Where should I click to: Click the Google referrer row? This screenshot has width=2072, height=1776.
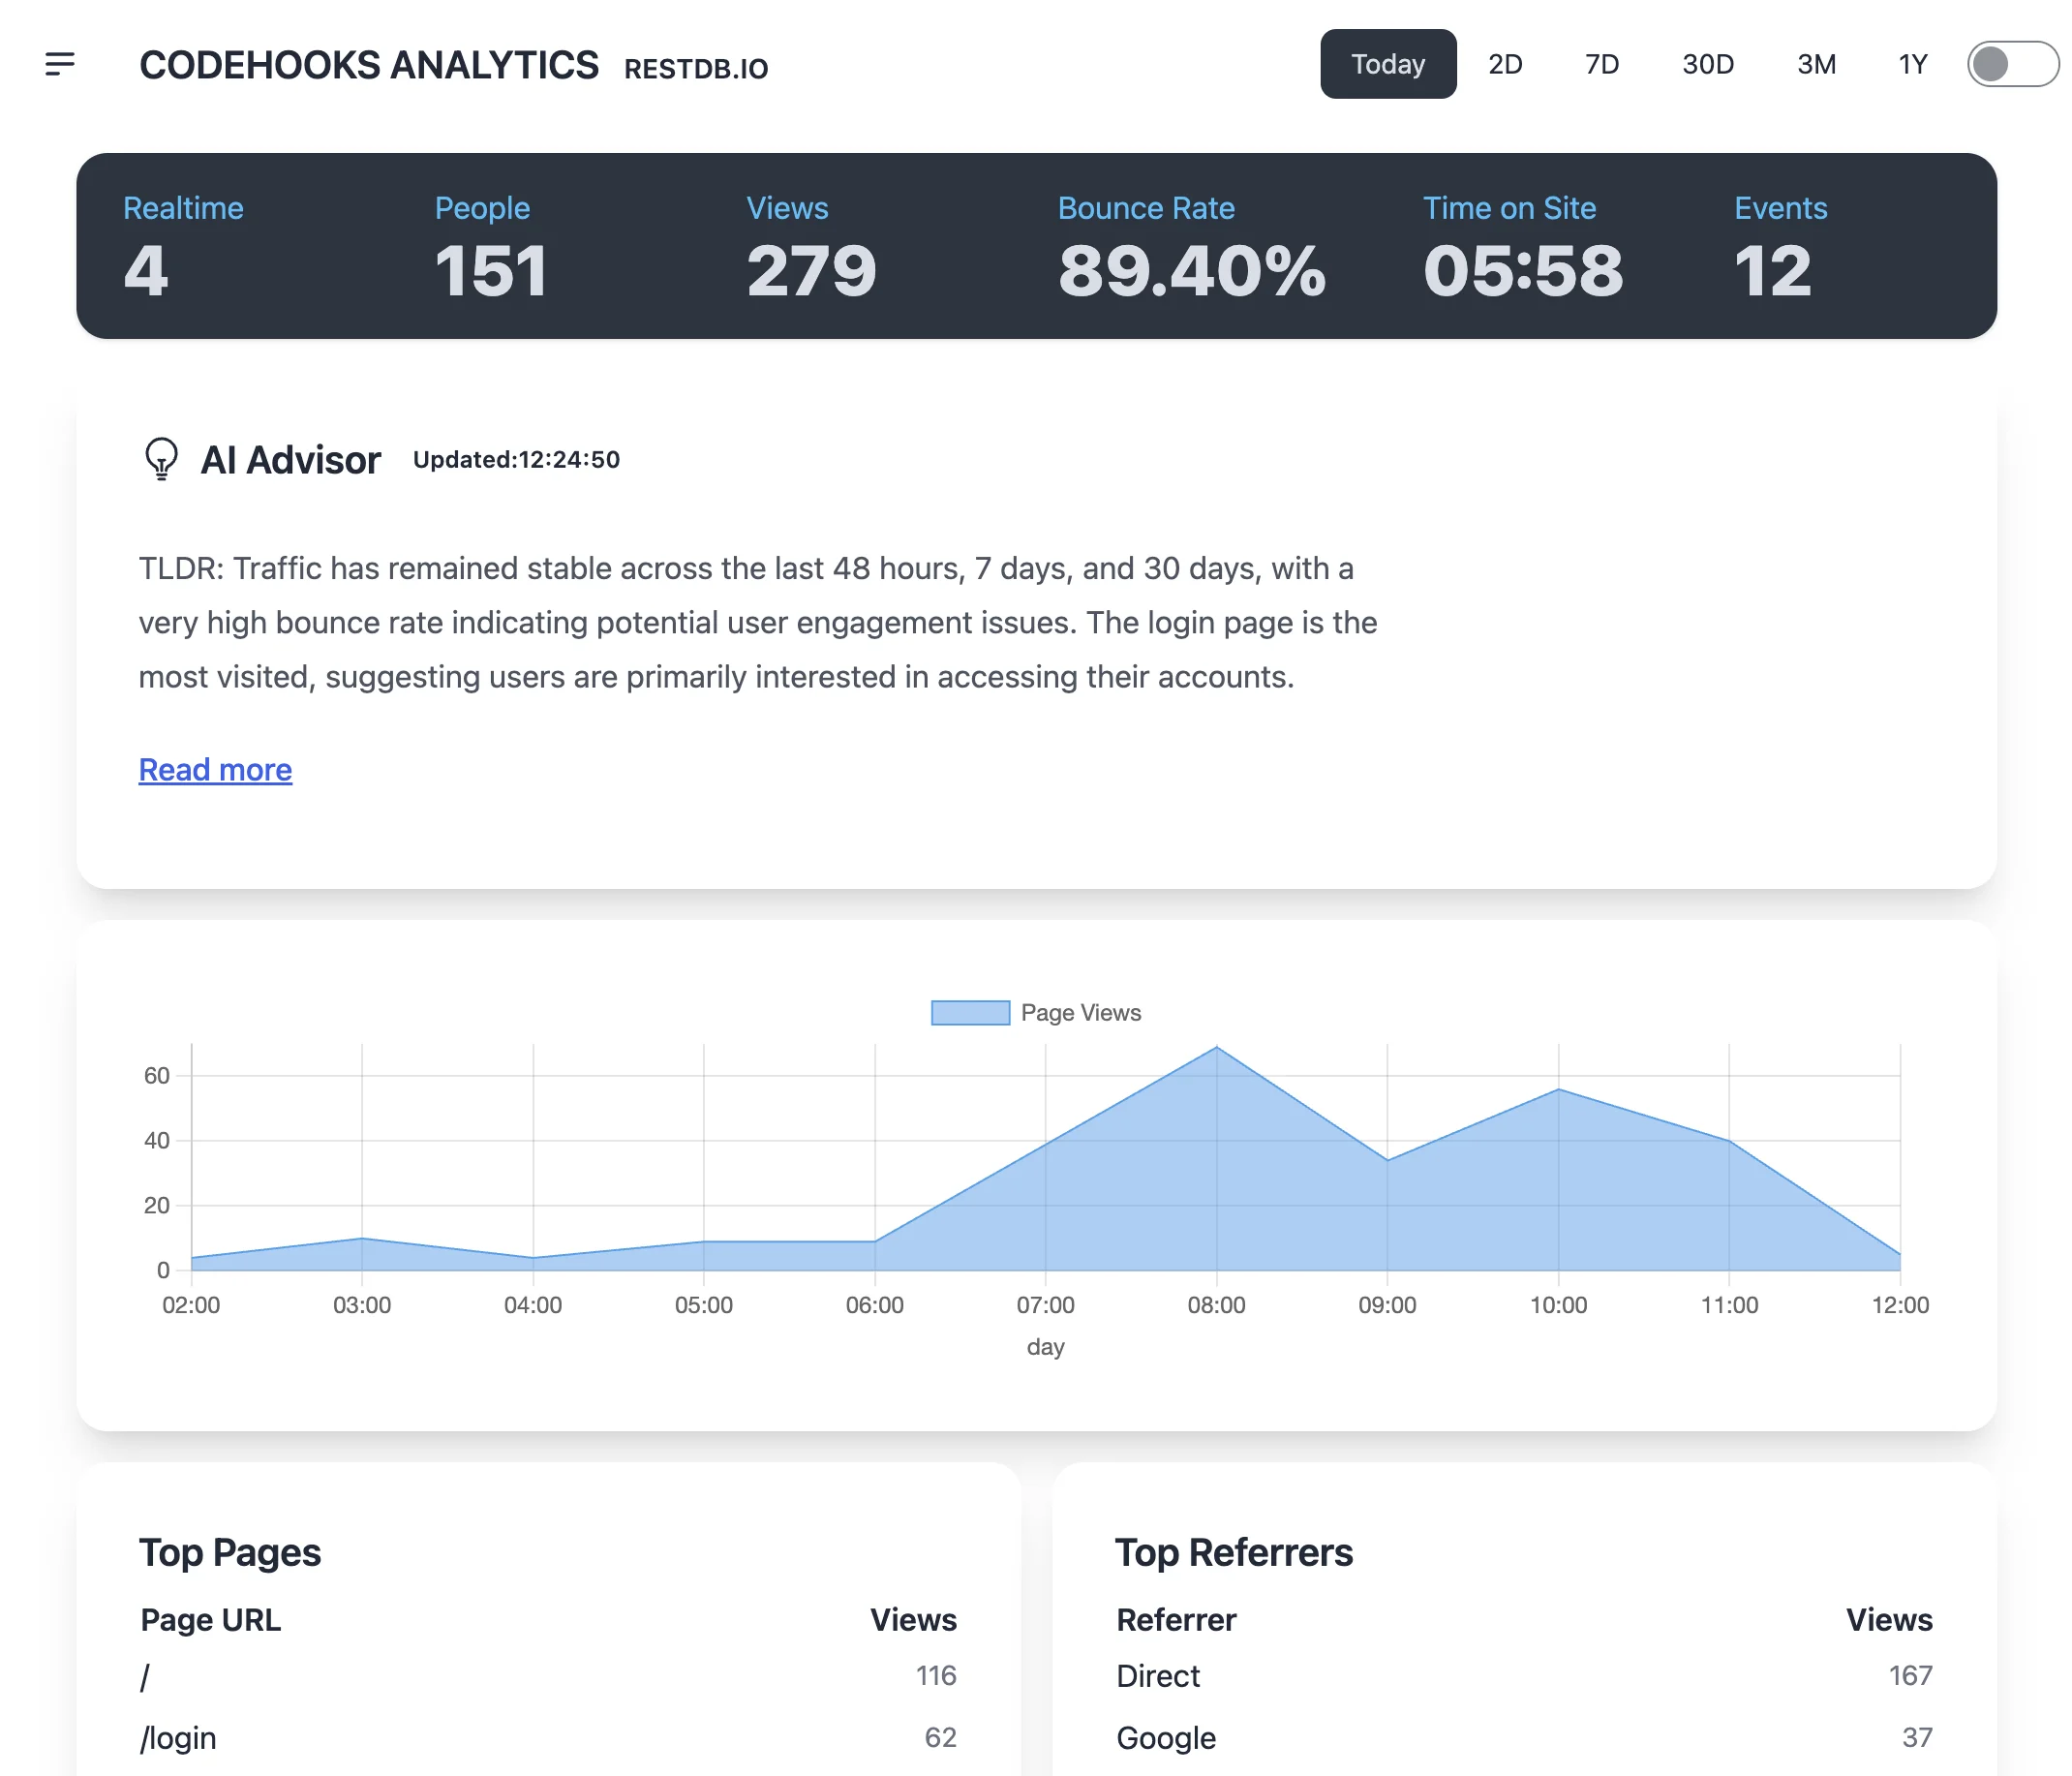[x=1166, y=1738]
